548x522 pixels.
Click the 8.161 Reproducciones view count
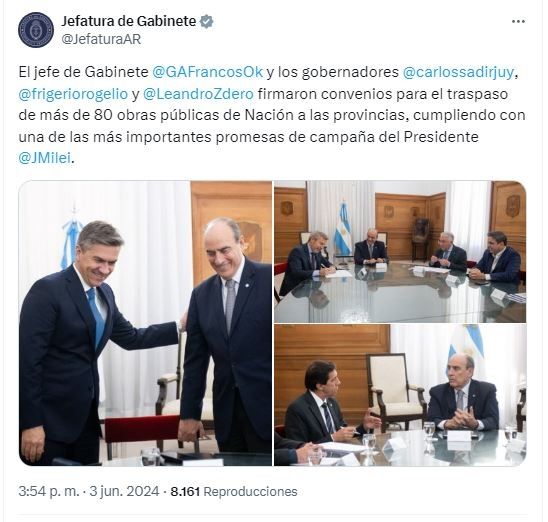[234, 492]
